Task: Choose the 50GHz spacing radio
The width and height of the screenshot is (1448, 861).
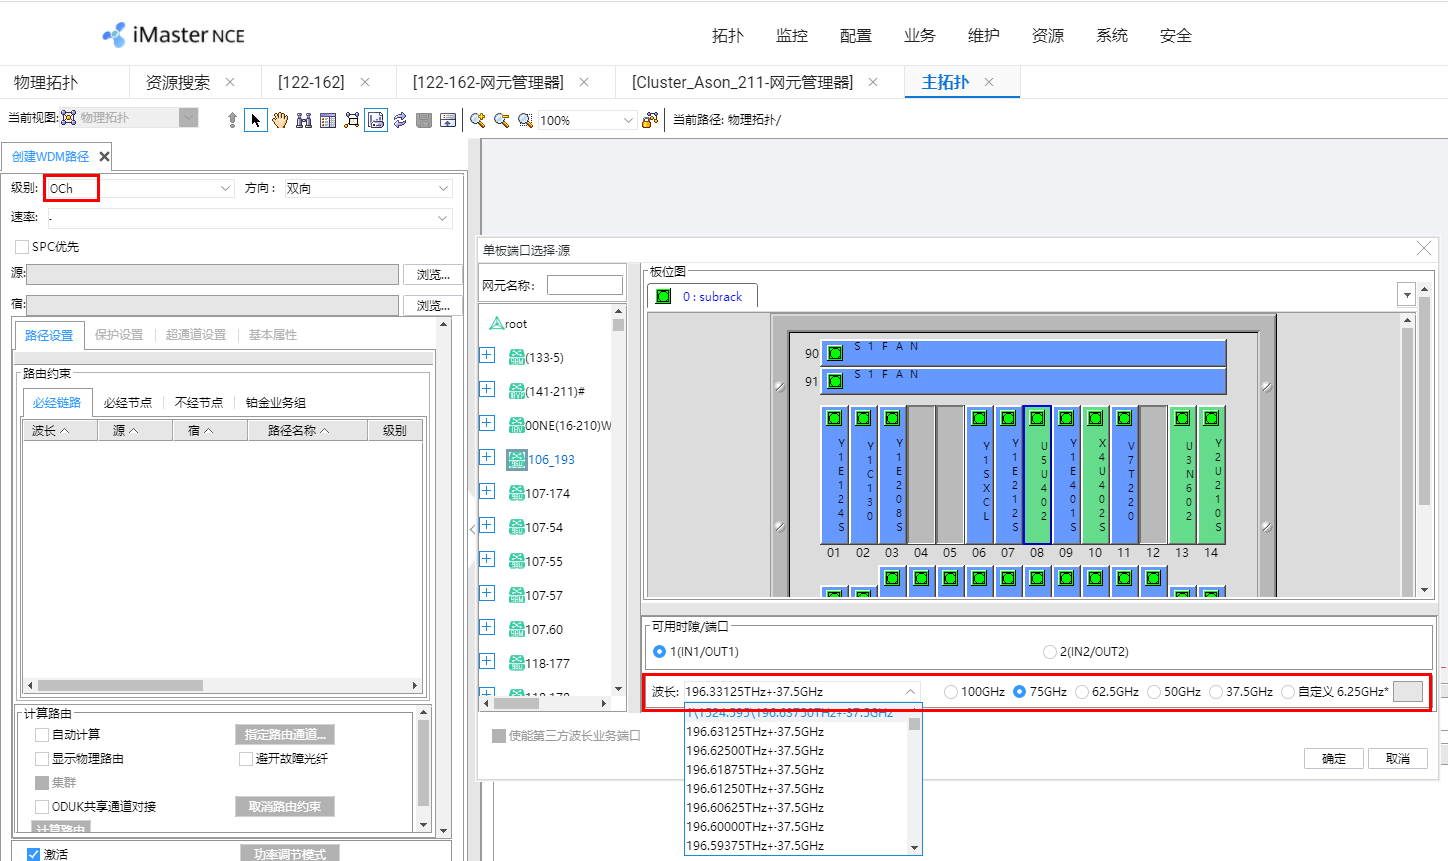Action: pyautogui.click(x=1154, y=692)
